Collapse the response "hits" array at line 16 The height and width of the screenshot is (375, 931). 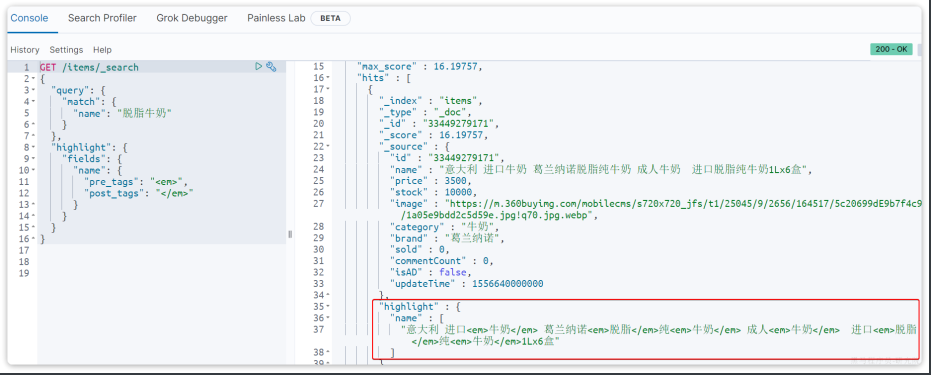[328, 78]
